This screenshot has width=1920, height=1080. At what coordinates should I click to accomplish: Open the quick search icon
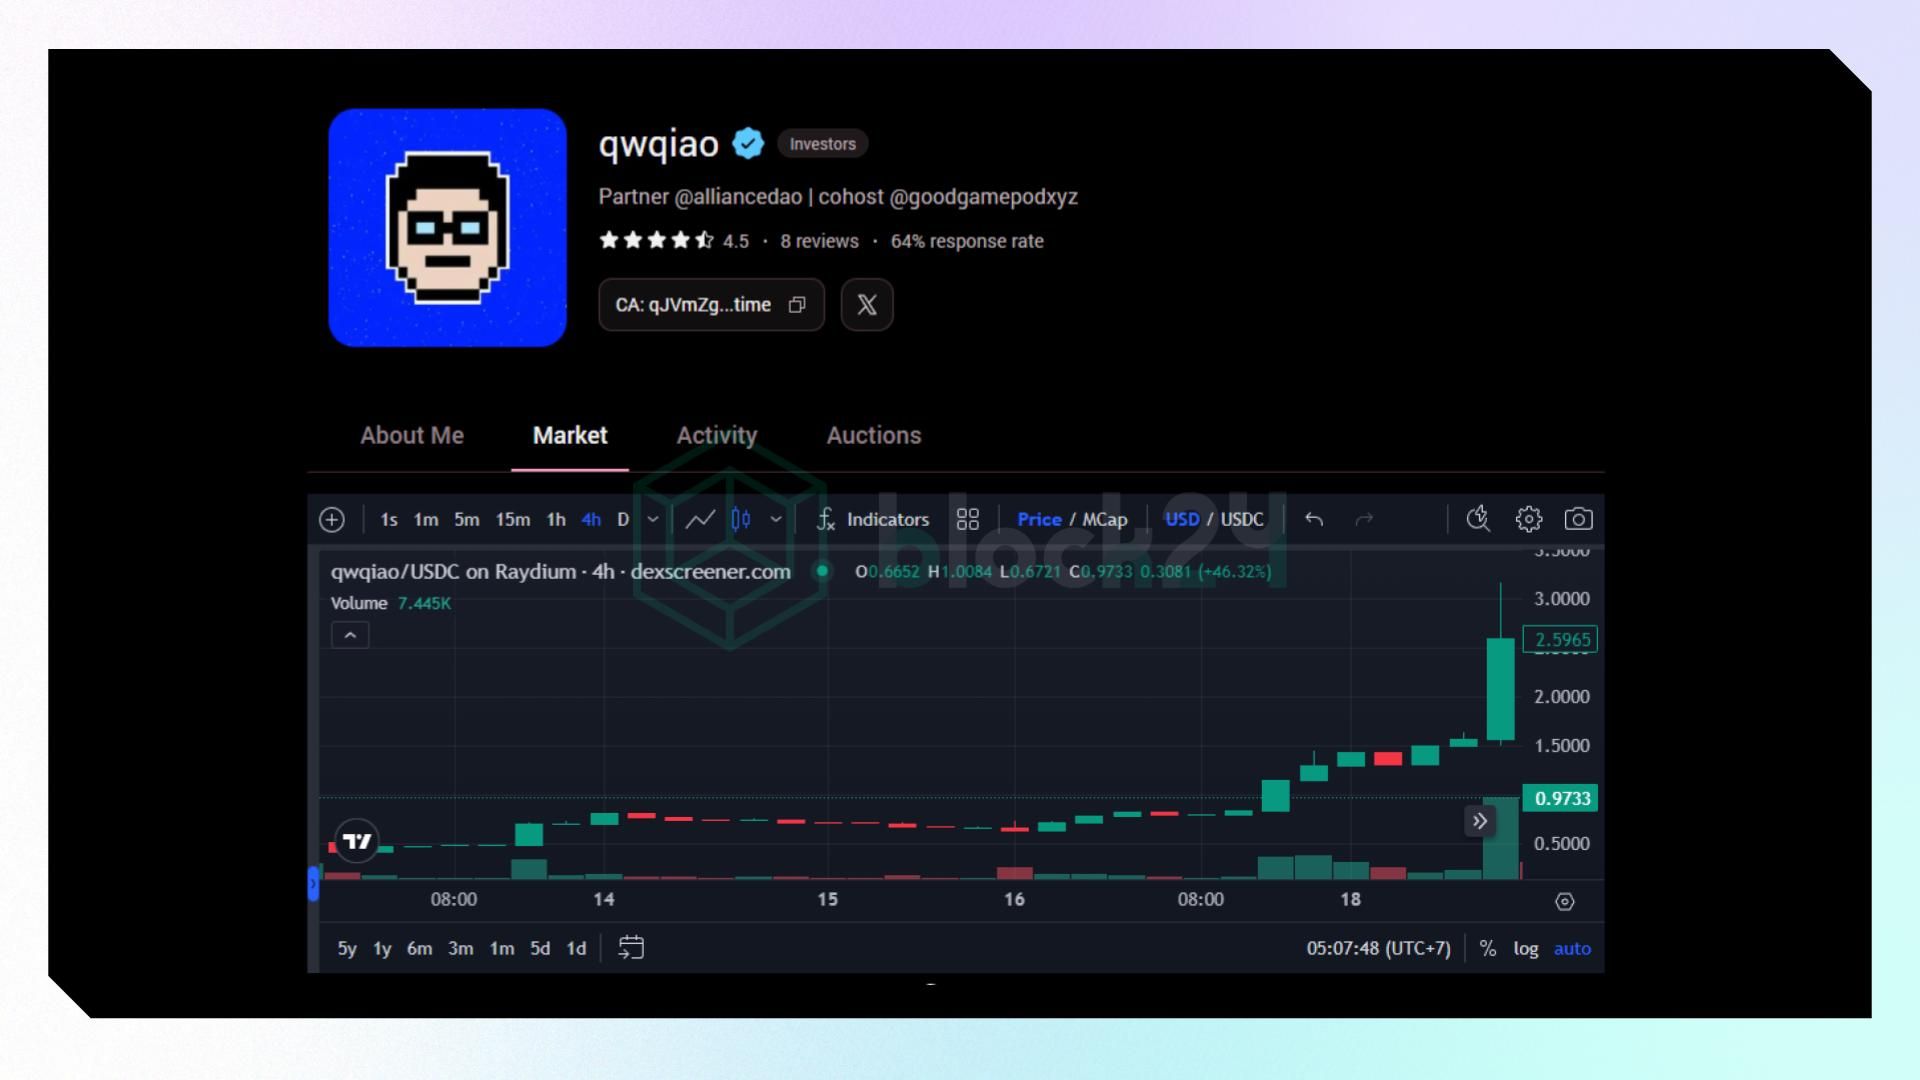point(1478,519)
